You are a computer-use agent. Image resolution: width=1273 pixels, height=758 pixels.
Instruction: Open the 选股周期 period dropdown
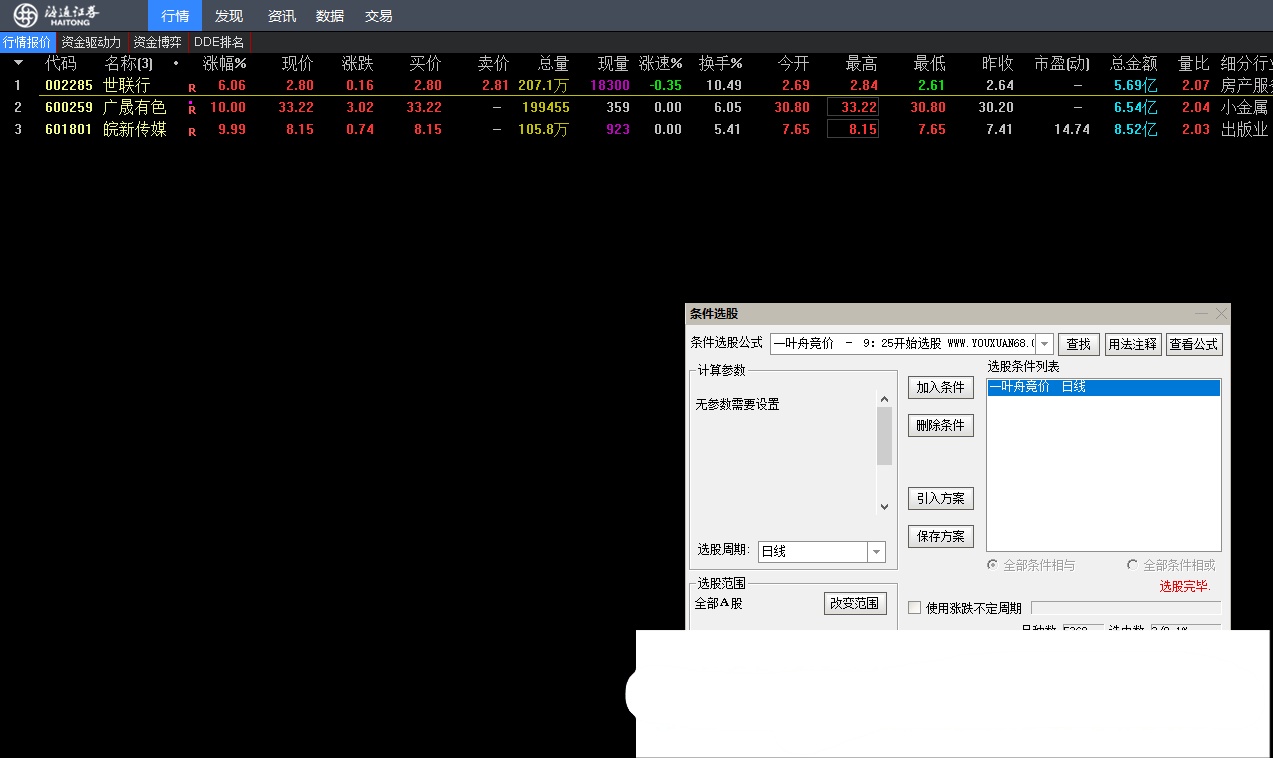tap(876, 552)
